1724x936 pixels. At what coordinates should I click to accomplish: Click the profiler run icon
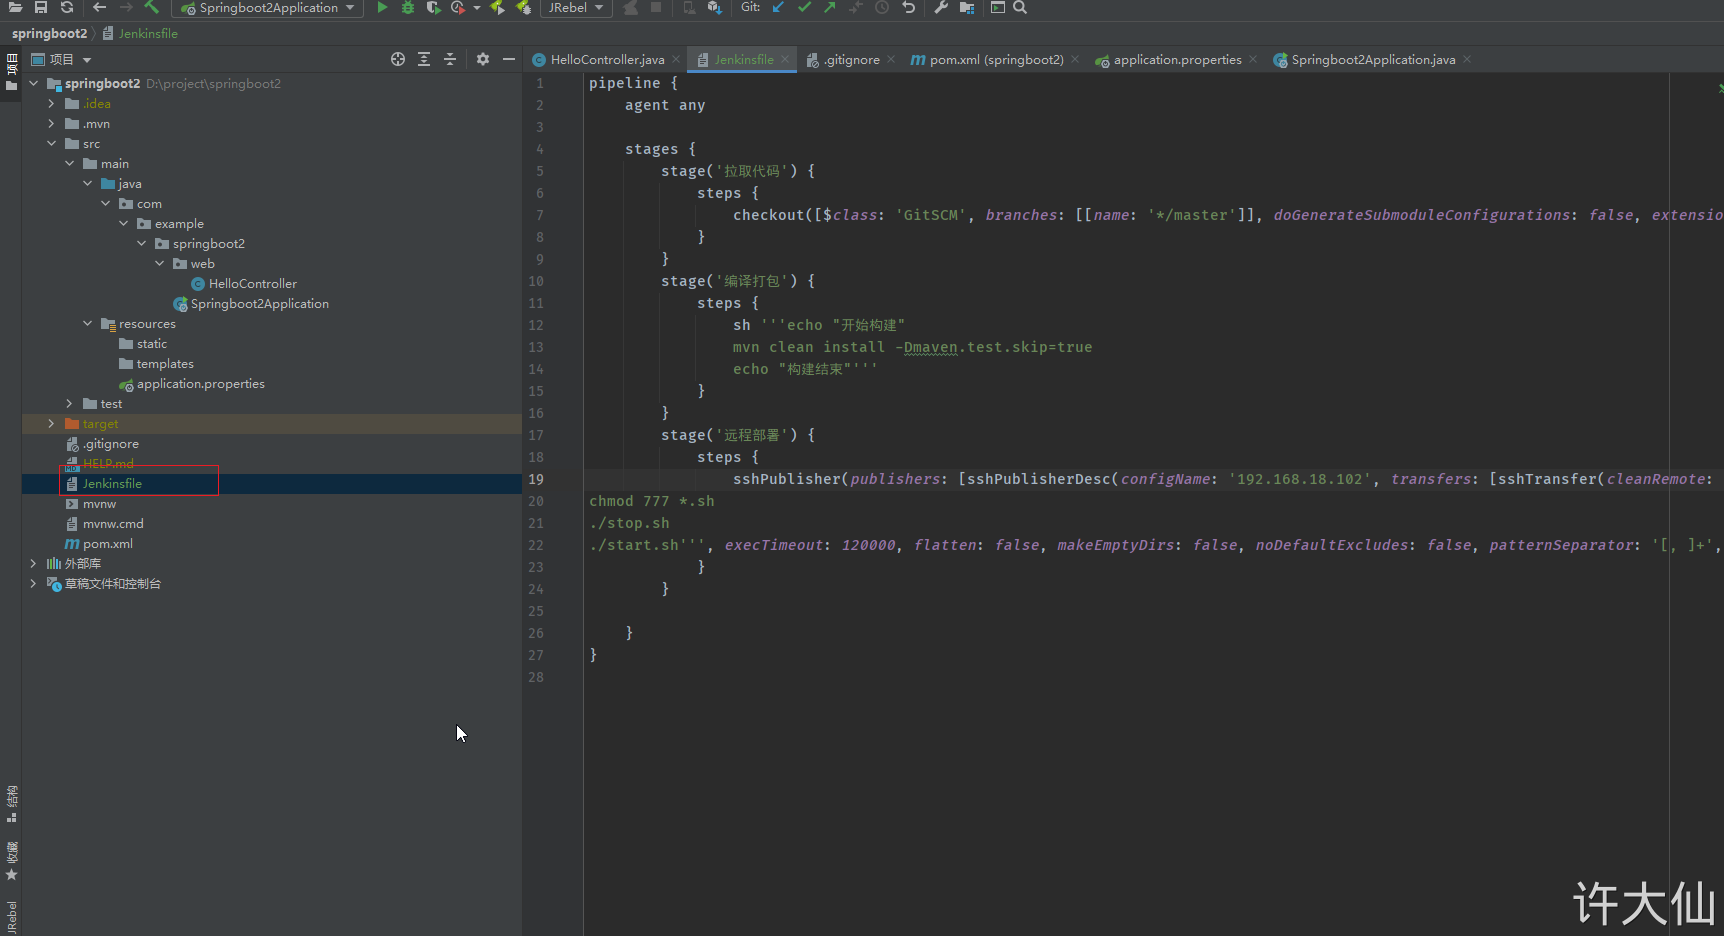point(458,7)
